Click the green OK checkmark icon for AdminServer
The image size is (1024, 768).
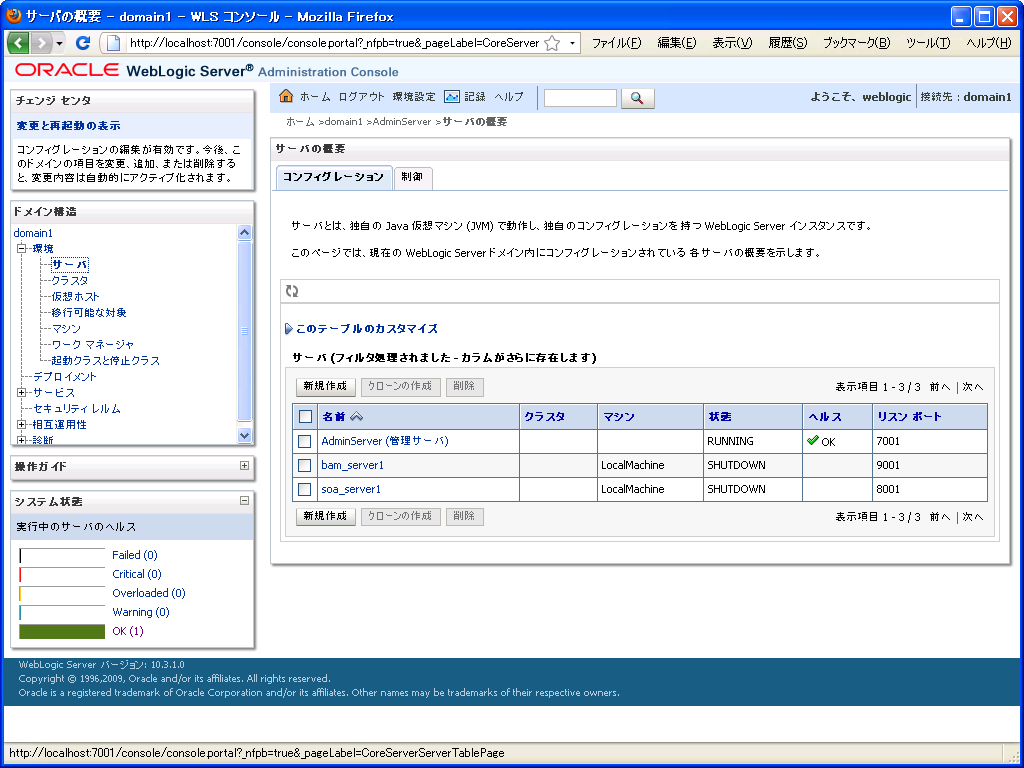(x=813, y=441)
